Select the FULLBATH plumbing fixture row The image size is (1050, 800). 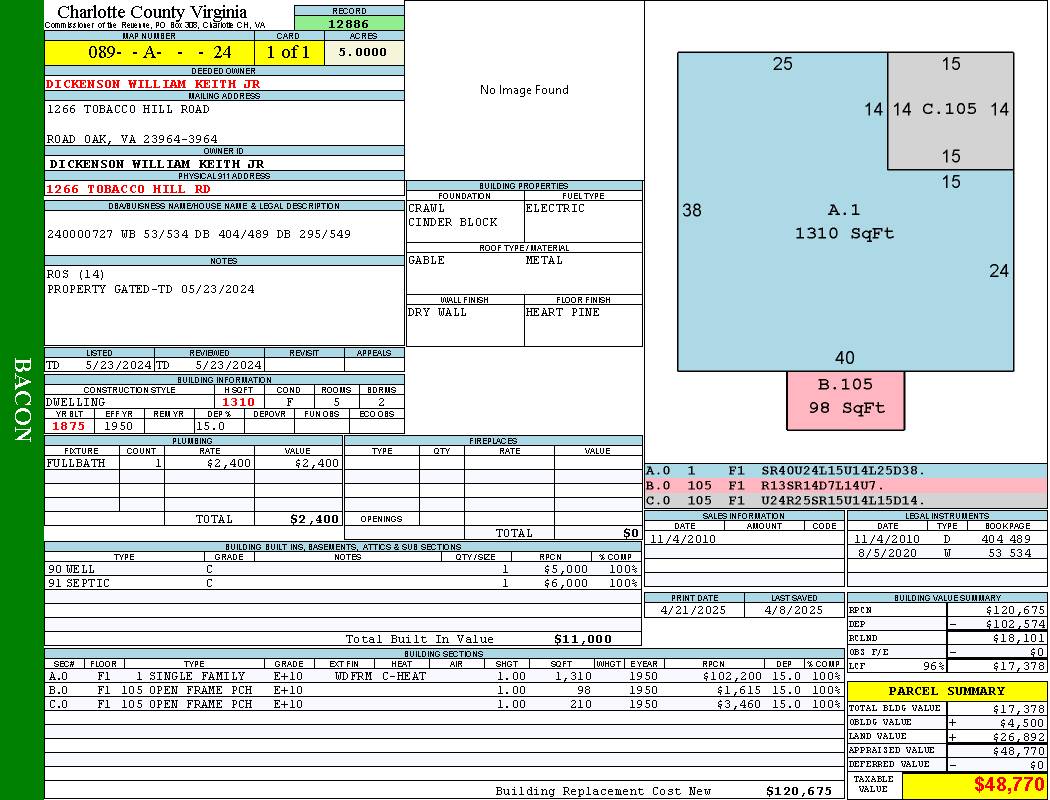pyautogui.click(x=194, y=464)
